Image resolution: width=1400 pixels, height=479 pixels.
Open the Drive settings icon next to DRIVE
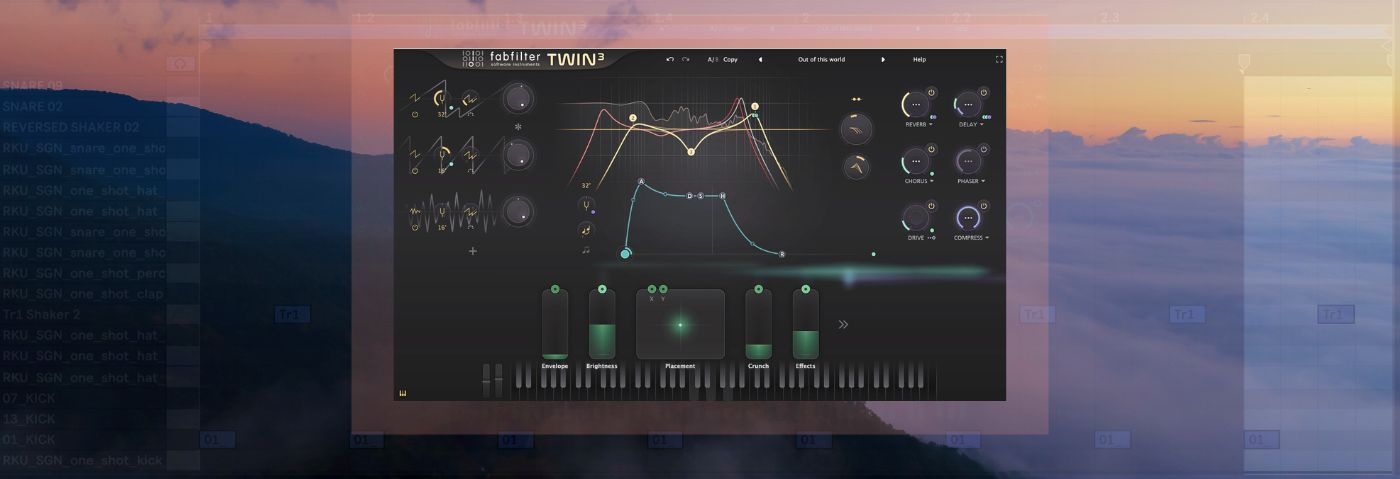931,238
